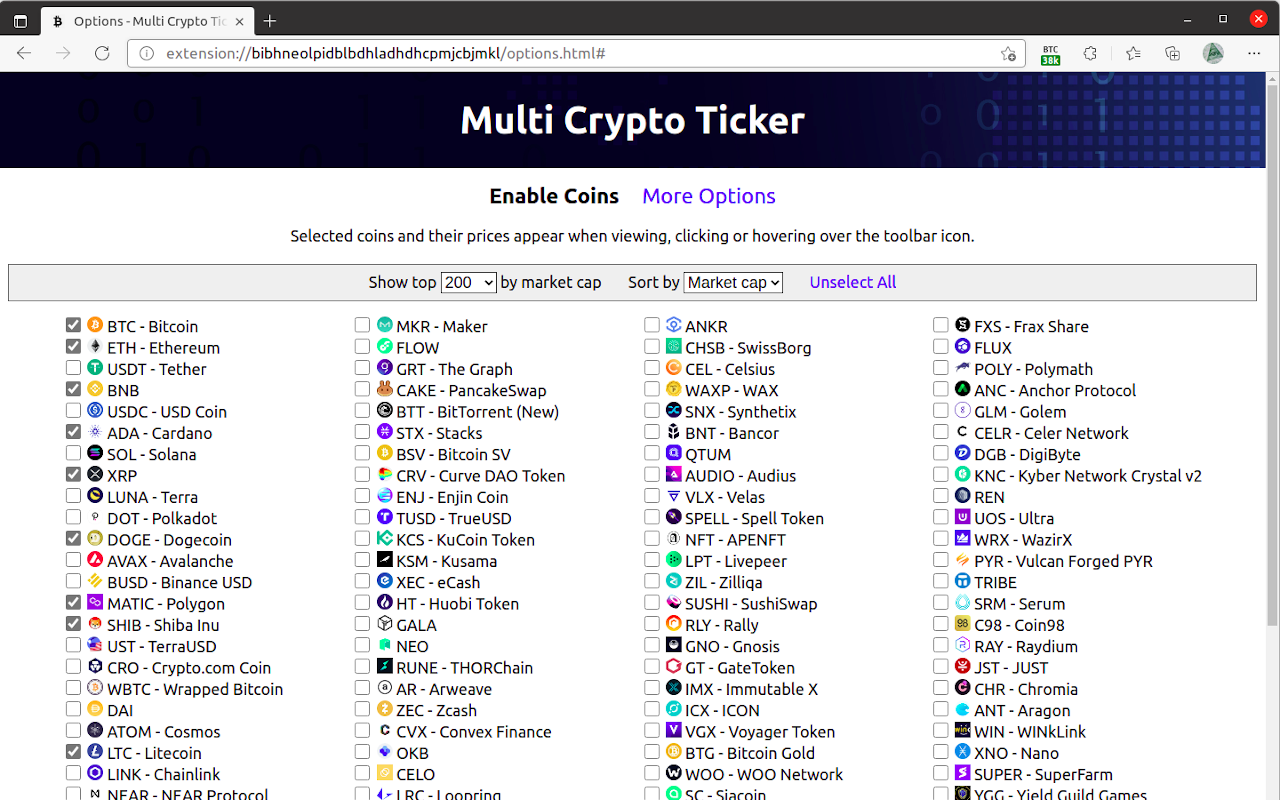Enable the SOL - Solana checkbox
1280x800 pixels.
click(x=73, y=454)
